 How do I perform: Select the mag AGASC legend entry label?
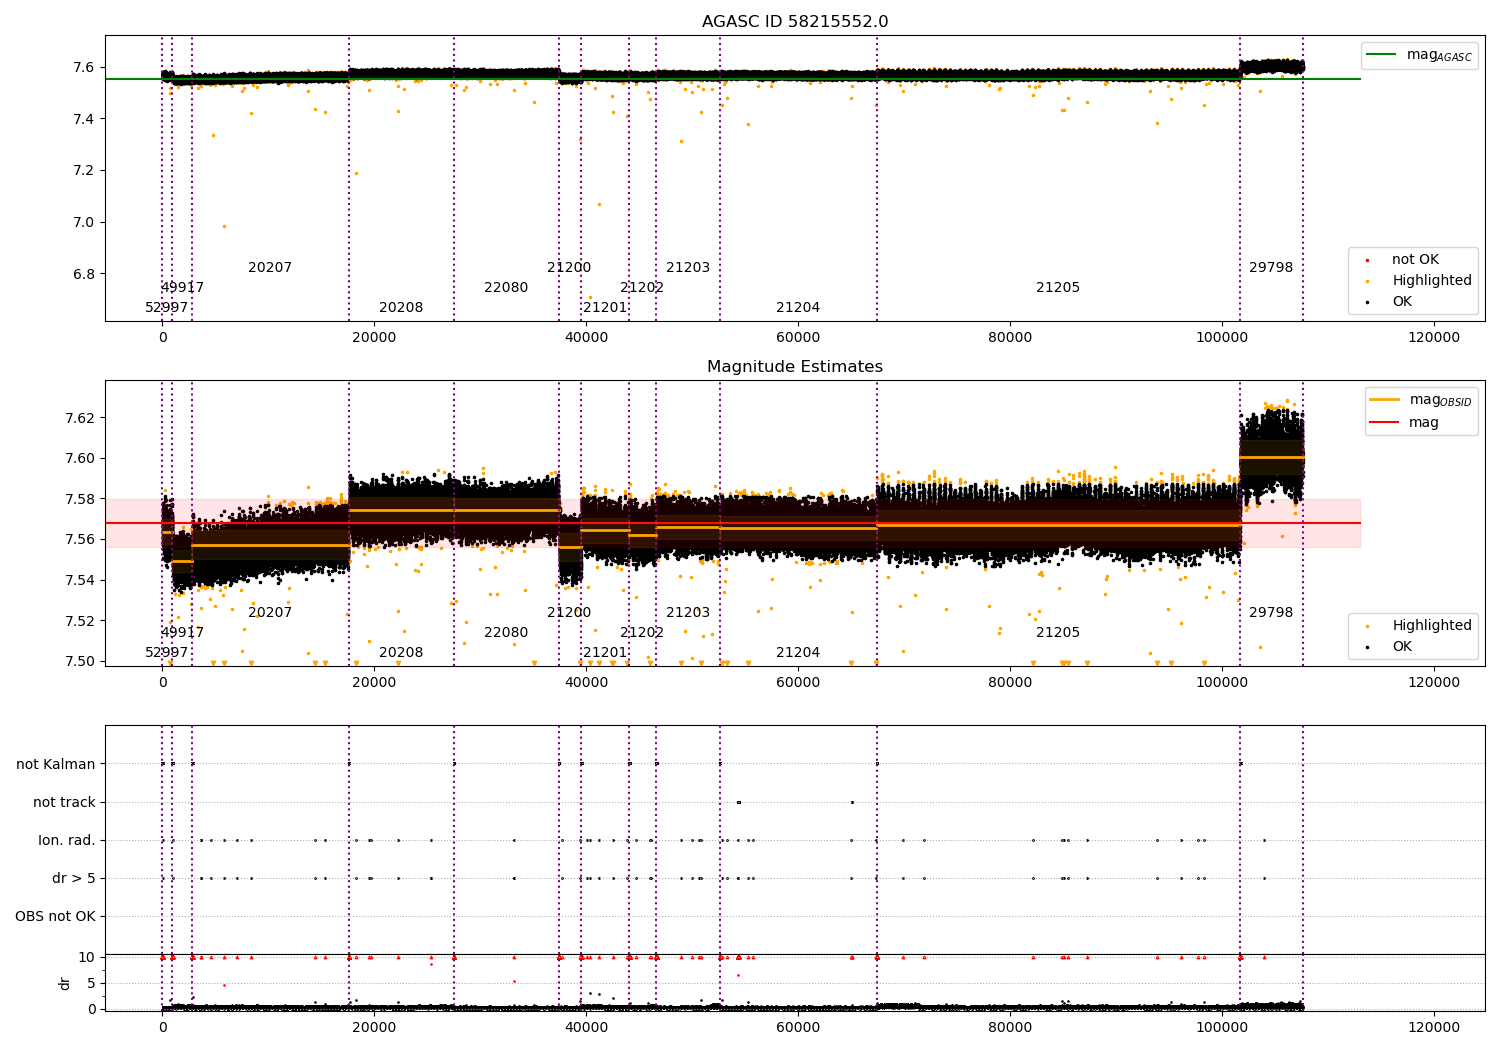pyautogui.click(x=1439, y=55)
